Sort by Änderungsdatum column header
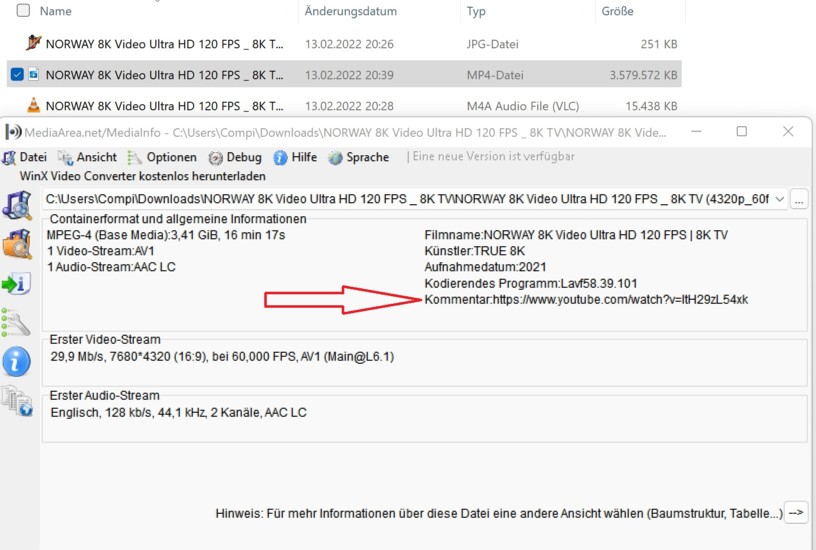The width and height of the screenshot is (816, 550). click(351, 11)
